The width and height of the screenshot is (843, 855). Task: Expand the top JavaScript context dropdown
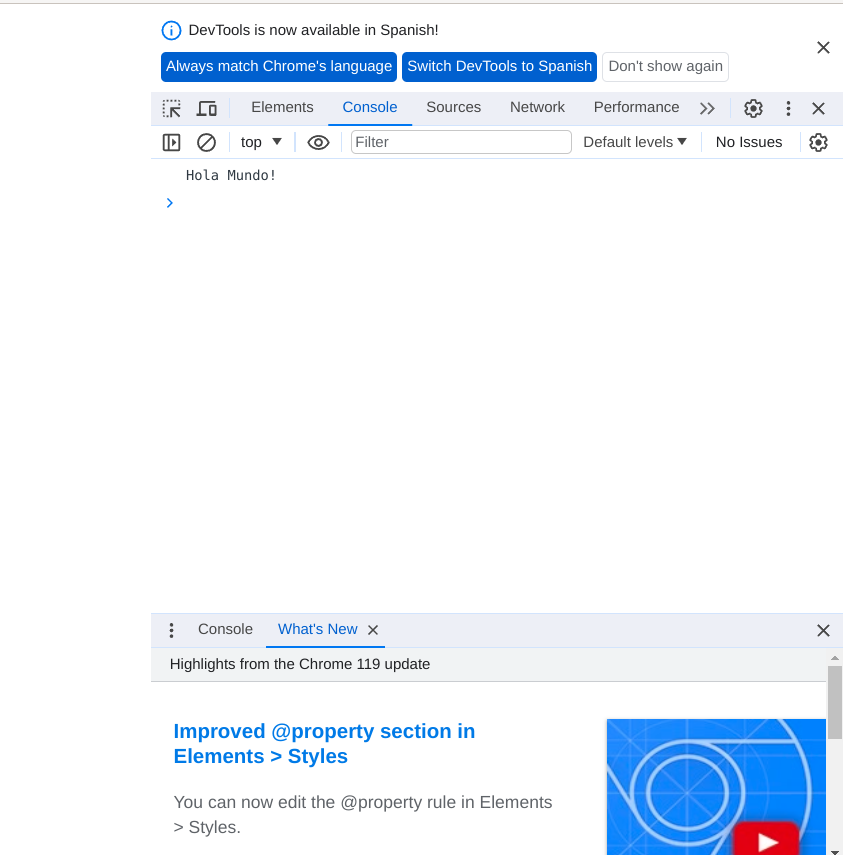point(261,142)
